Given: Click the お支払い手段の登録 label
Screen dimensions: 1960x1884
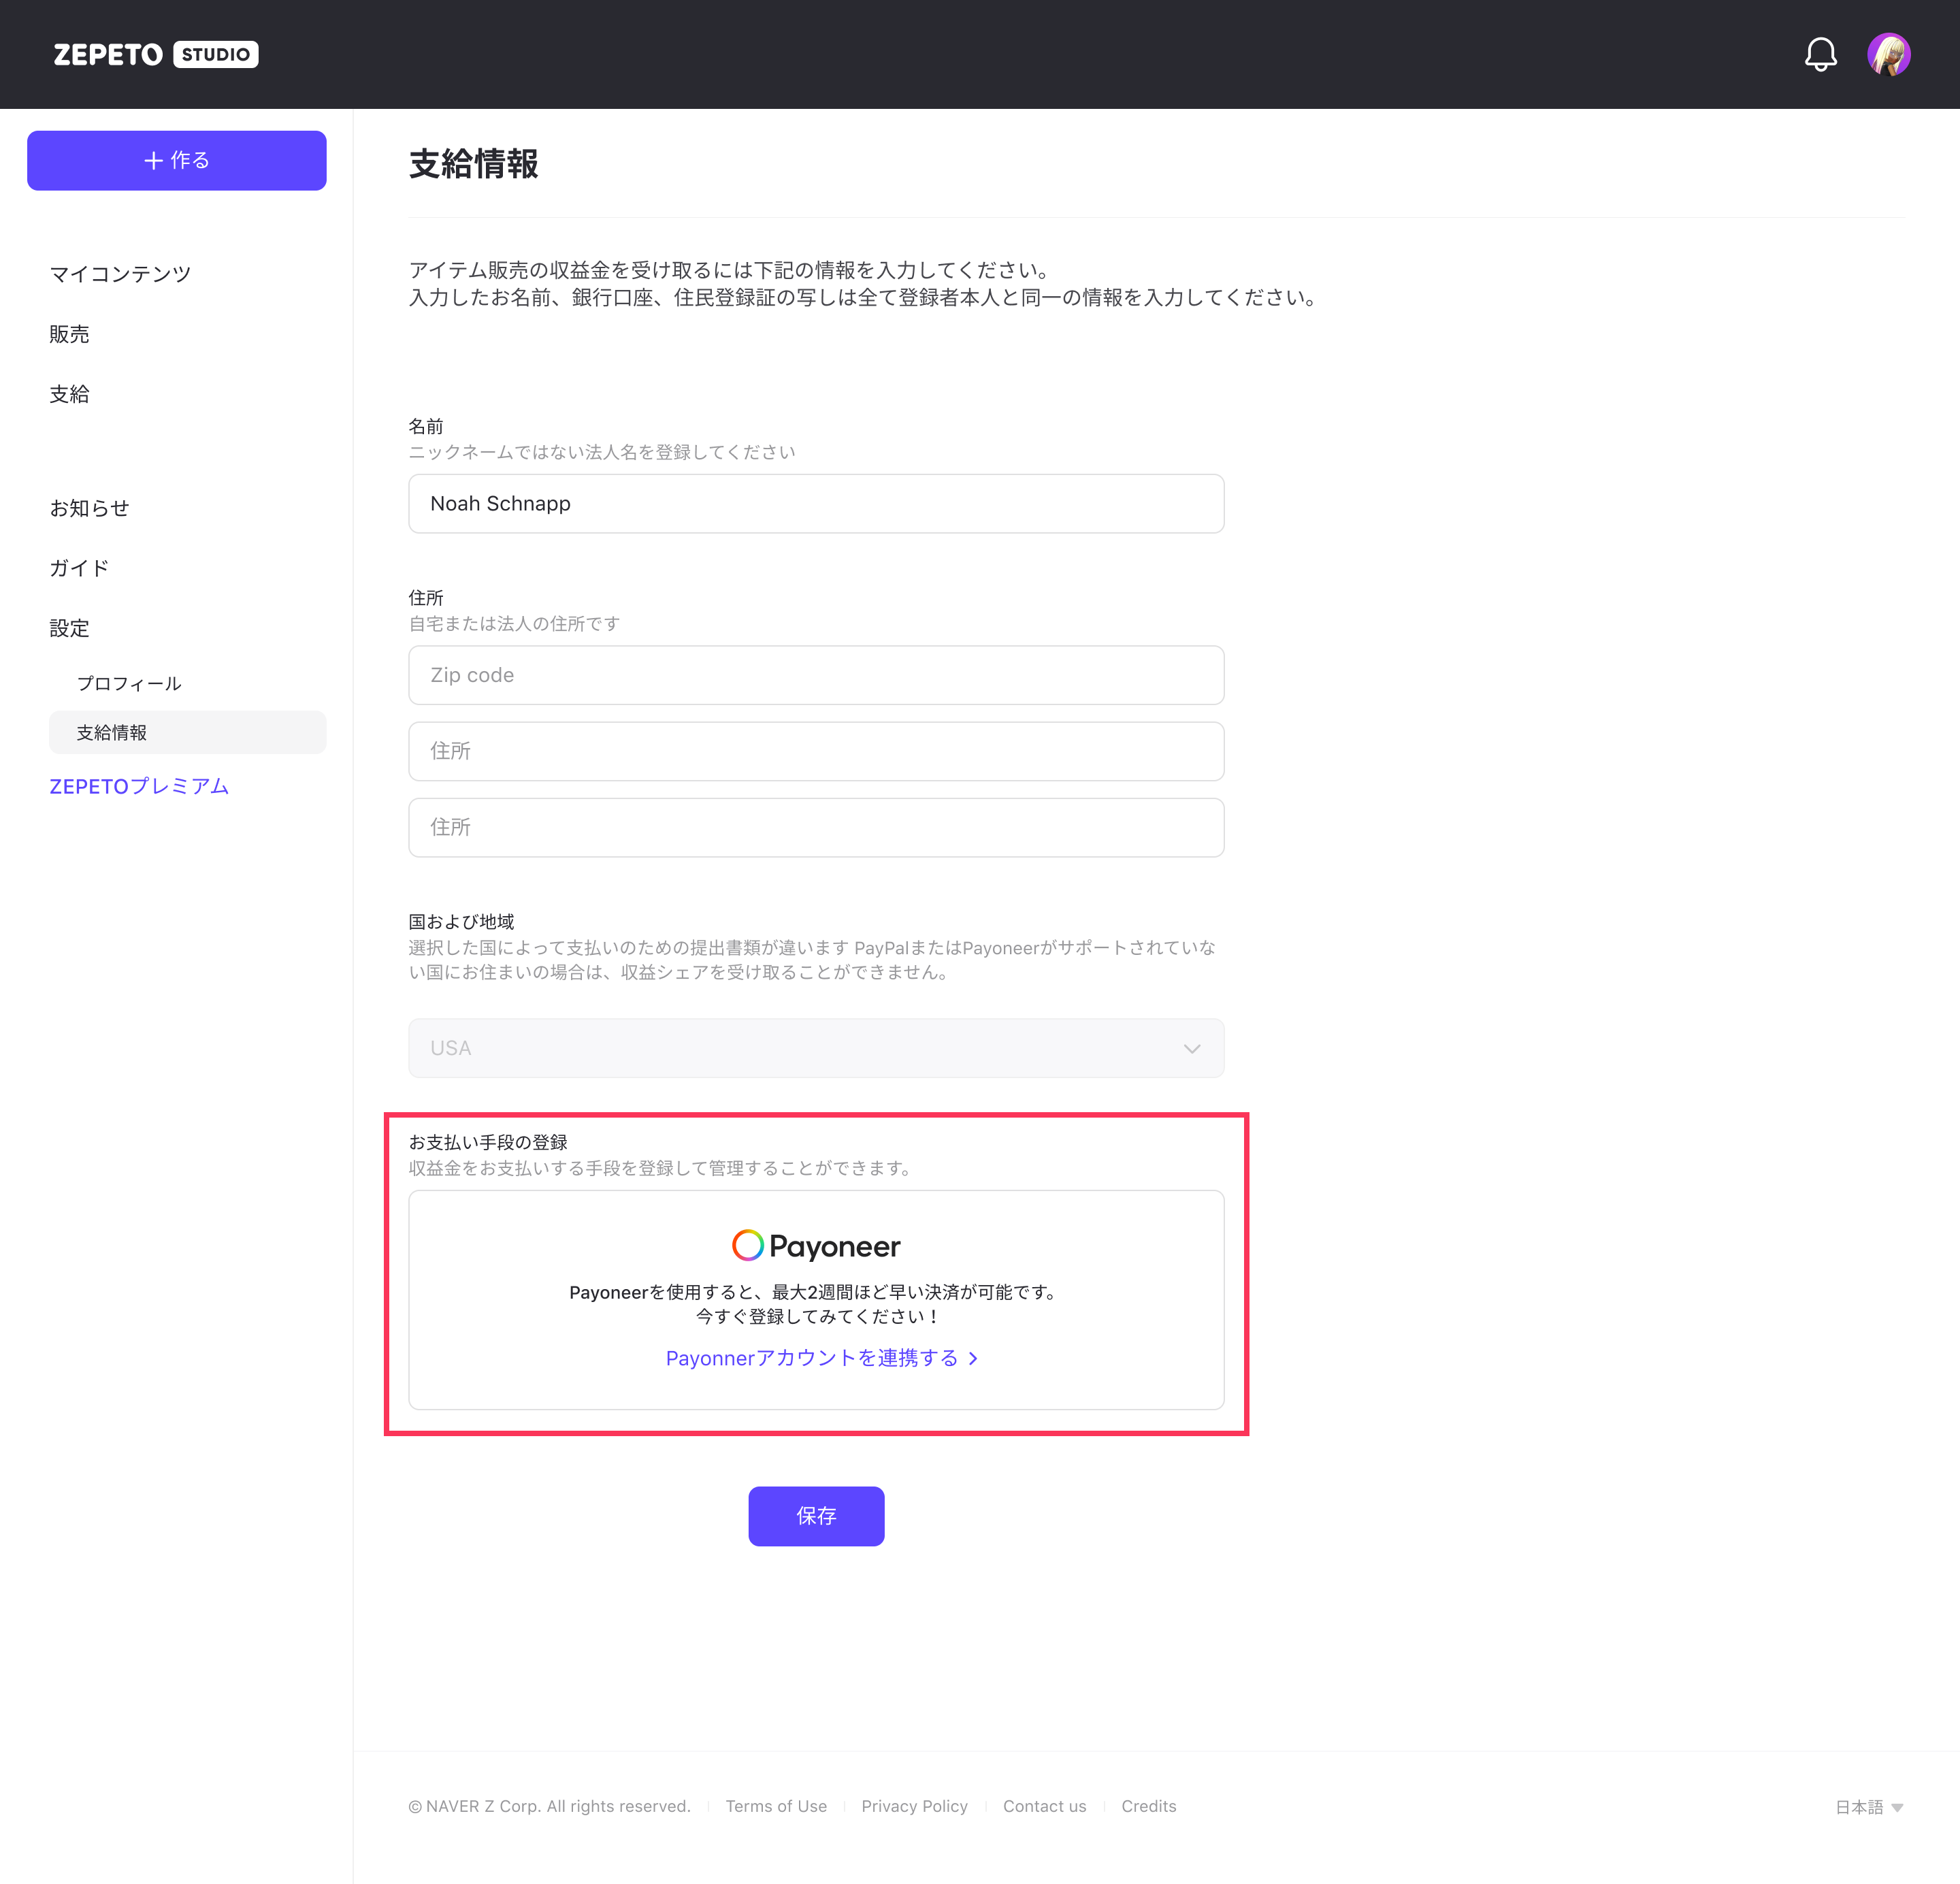Looking at the screenshot, I should 488,1142.
